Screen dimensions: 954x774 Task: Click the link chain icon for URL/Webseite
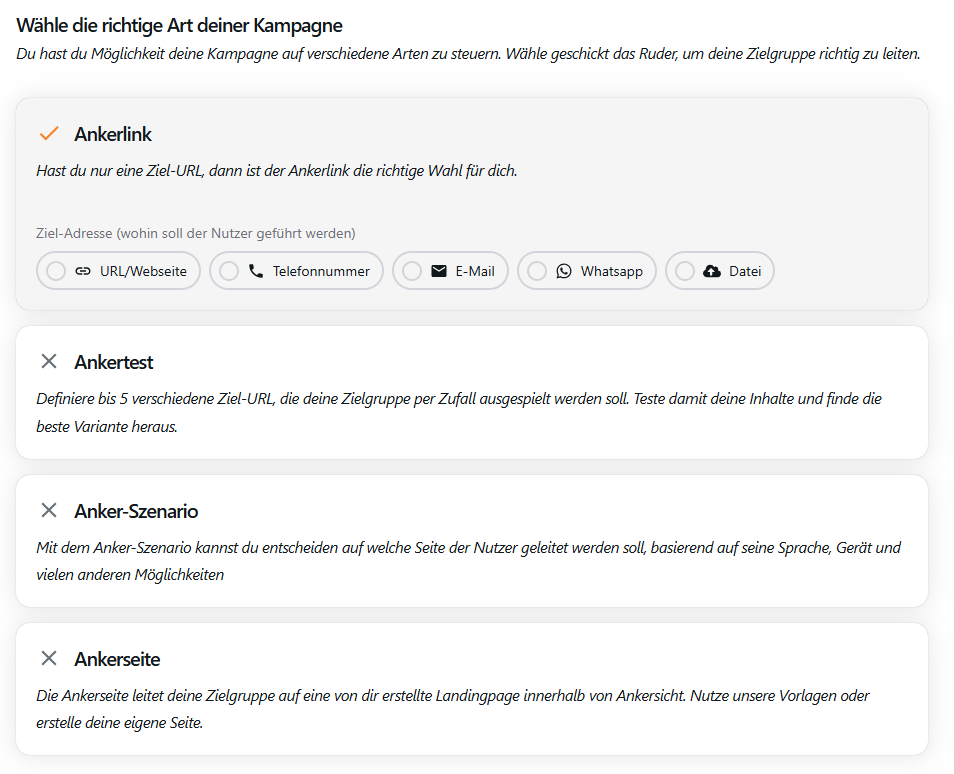click(x=83, y=271)
